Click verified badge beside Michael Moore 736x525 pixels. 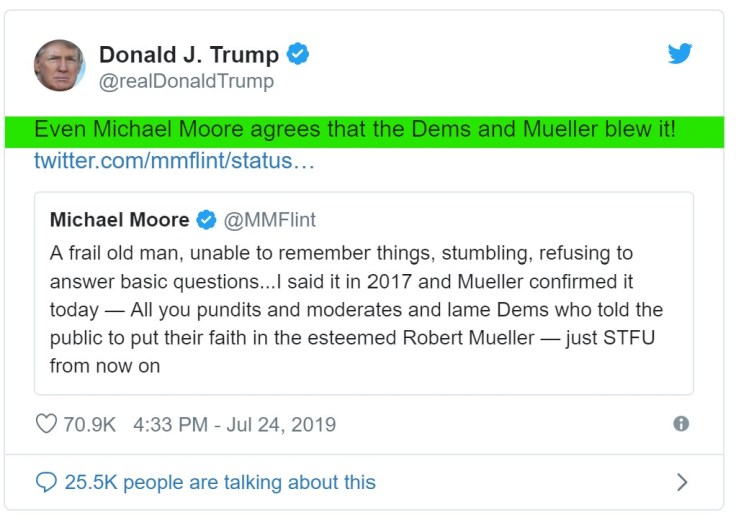[x=206, y=220]
